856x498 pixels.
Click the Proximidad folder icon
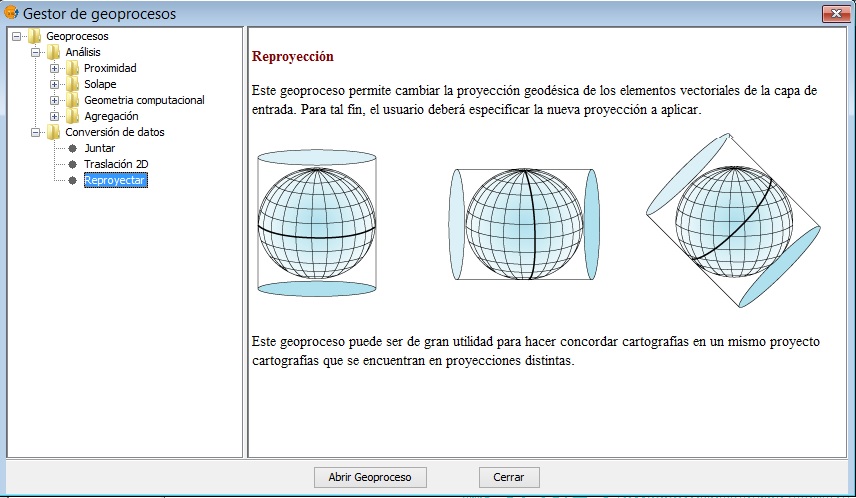[x=72, y=68]
